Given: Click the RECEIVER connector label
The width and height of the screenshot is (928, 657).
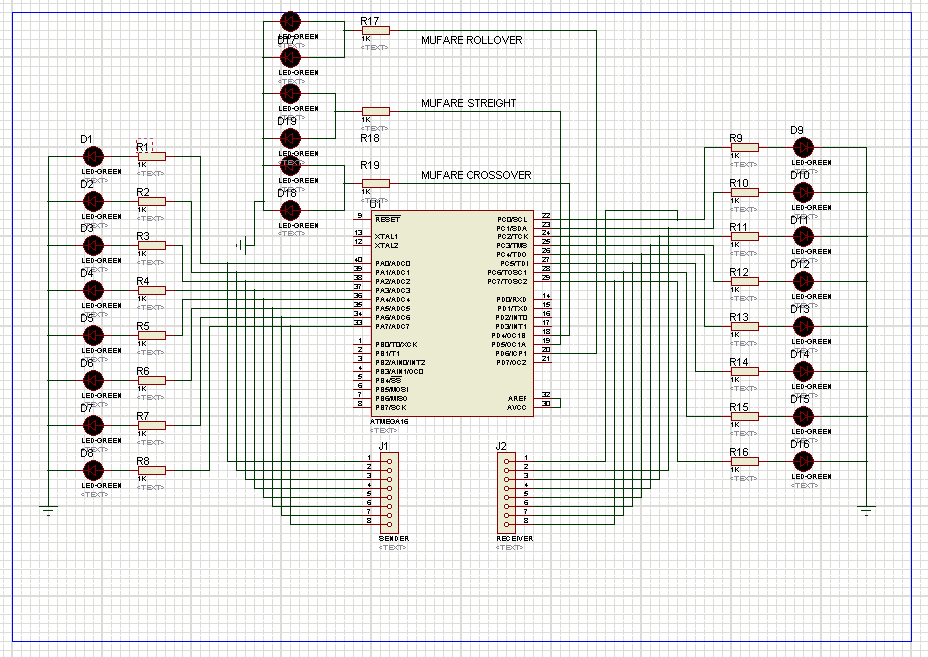Looking at the screenshot, I should (514, 539).
